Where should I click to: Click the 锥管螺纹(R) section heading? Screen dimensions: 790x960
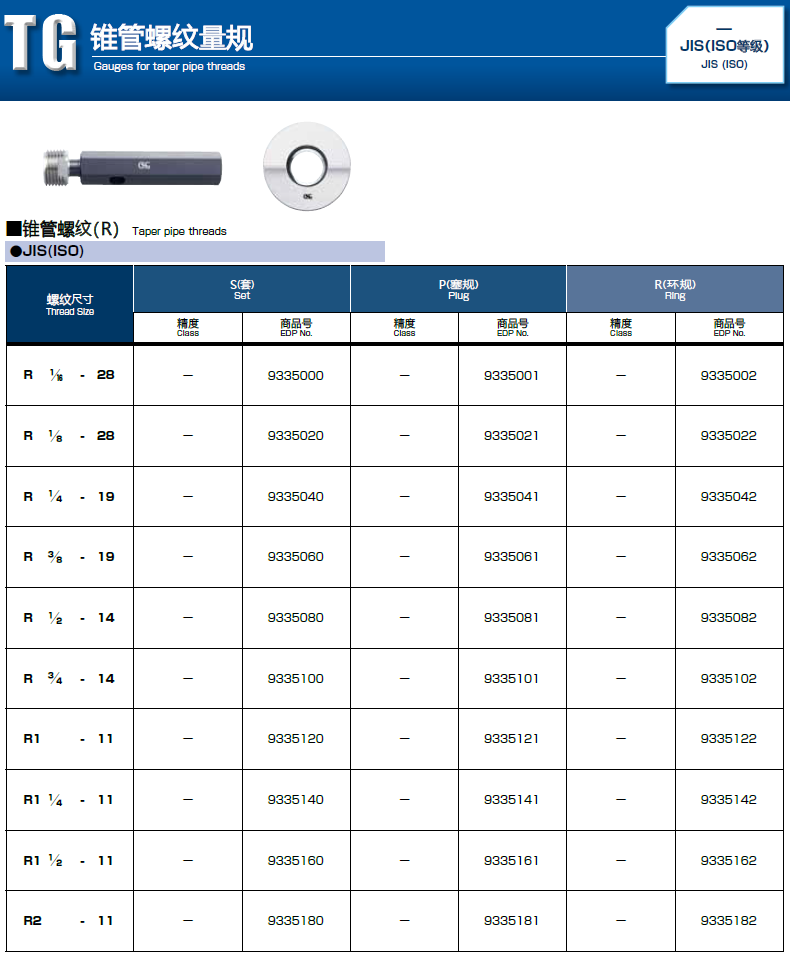coord(63,229)
